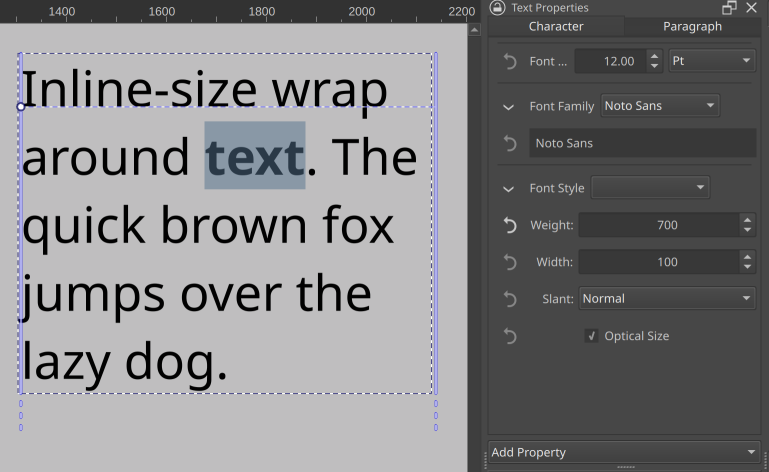Click the round handle on text box left edge
769x472 pixels.
pyautogui.click(x=21, y=106)
